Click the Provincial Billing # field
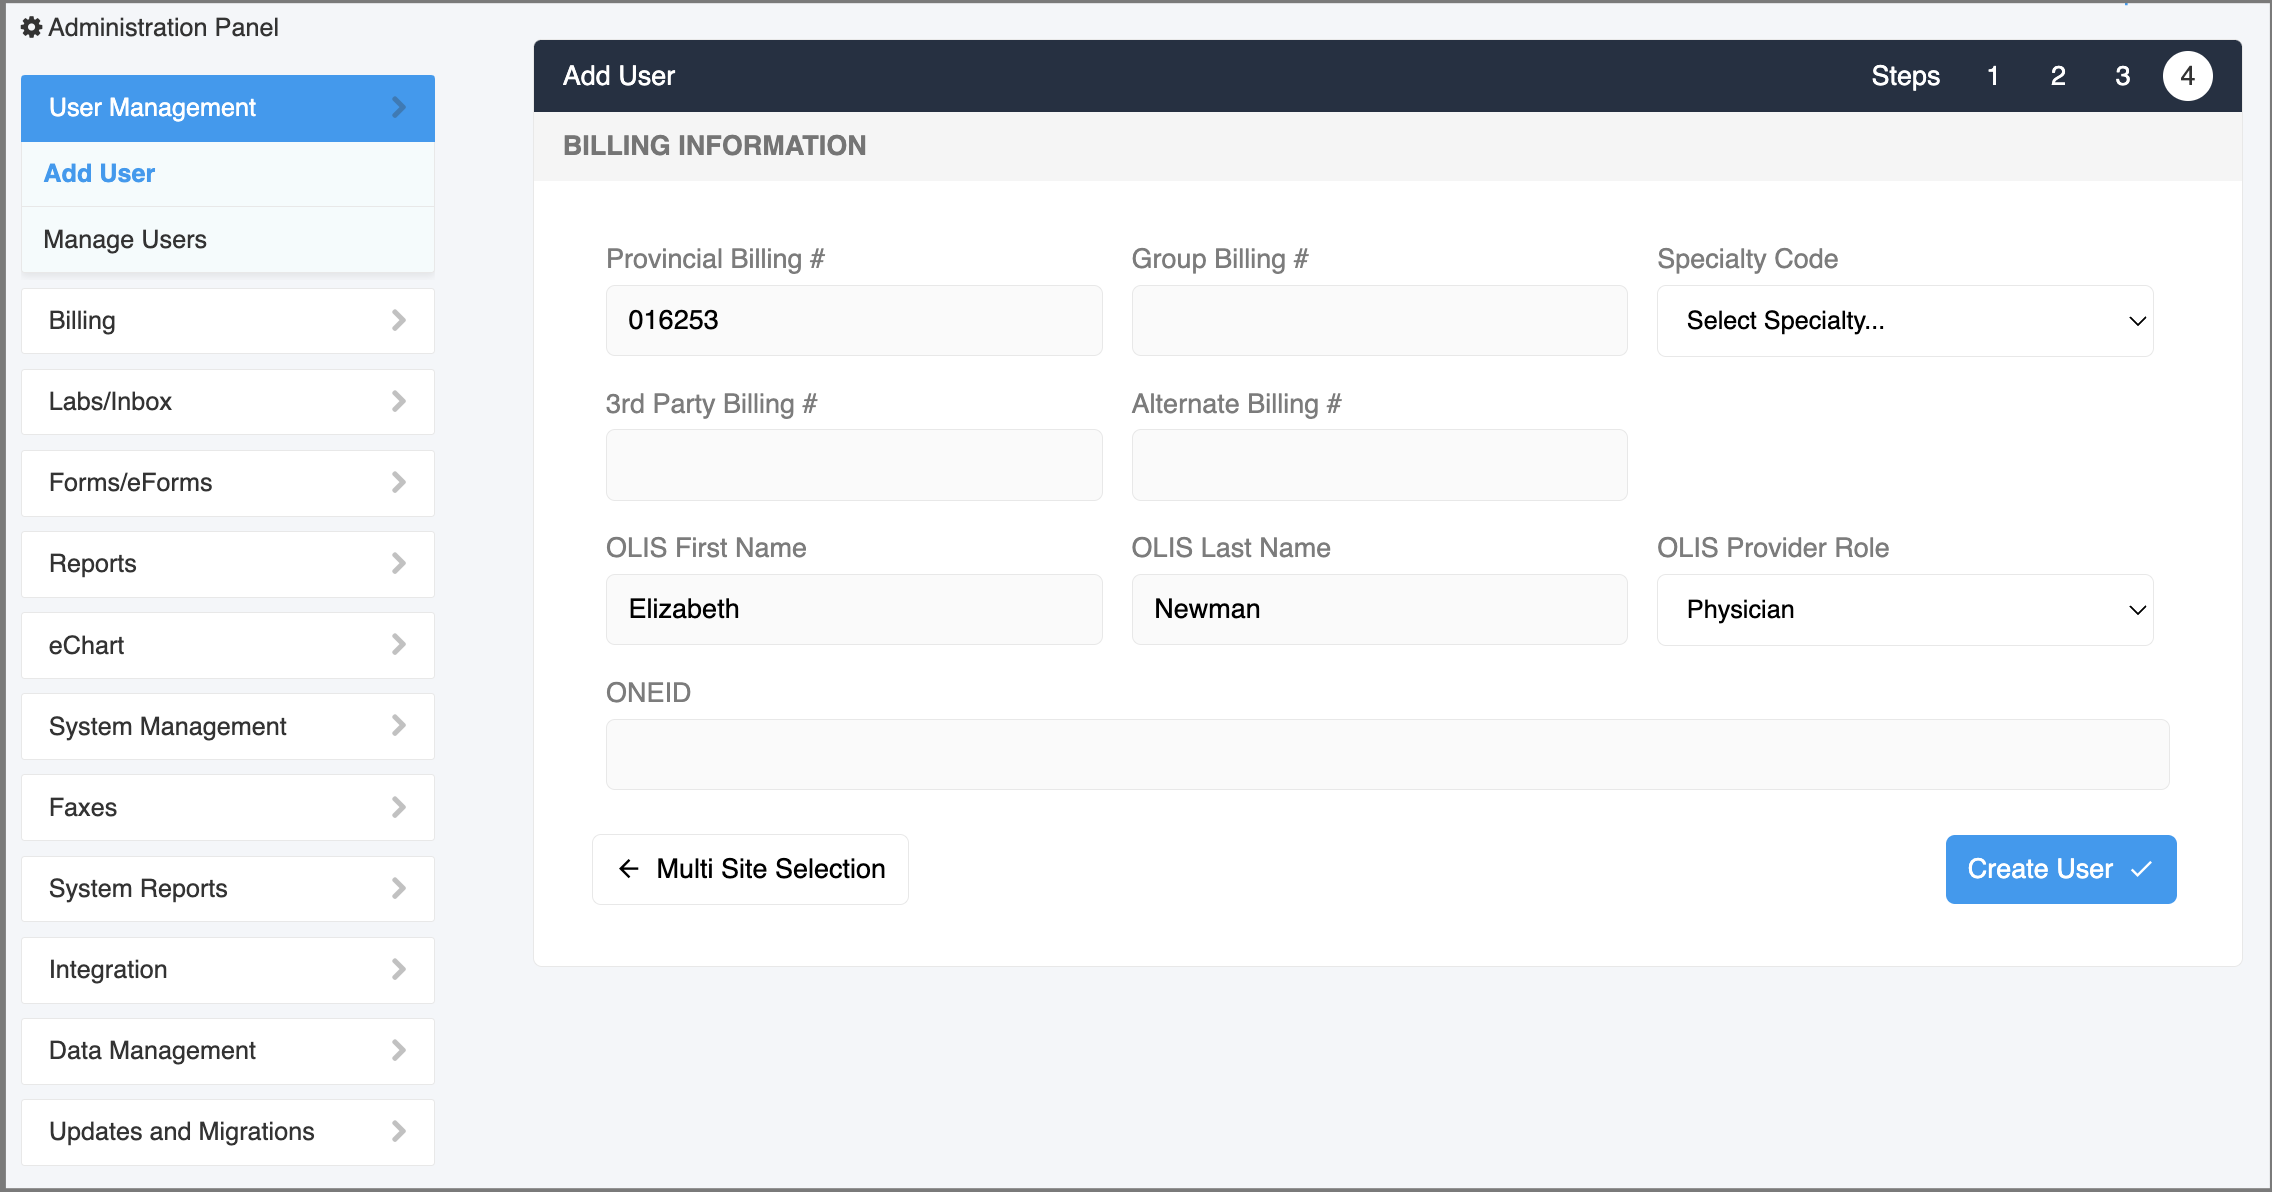 click(x=854, y=320)
